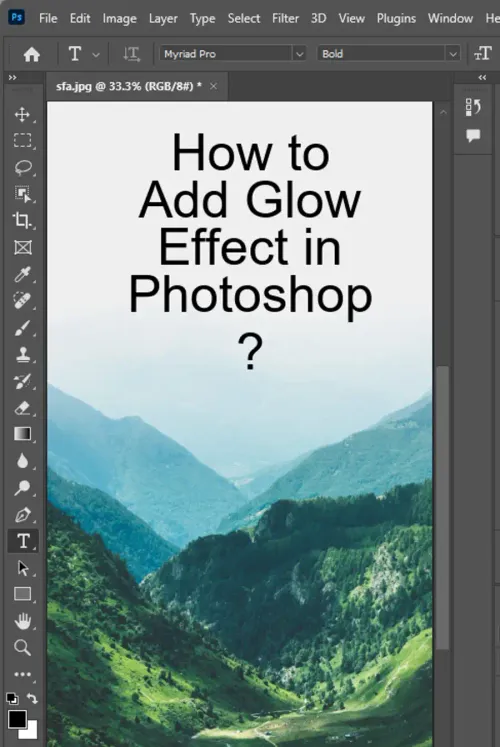Toggle text orientation in options bar
Screen dimensions: 500x747
click(131, 54)
